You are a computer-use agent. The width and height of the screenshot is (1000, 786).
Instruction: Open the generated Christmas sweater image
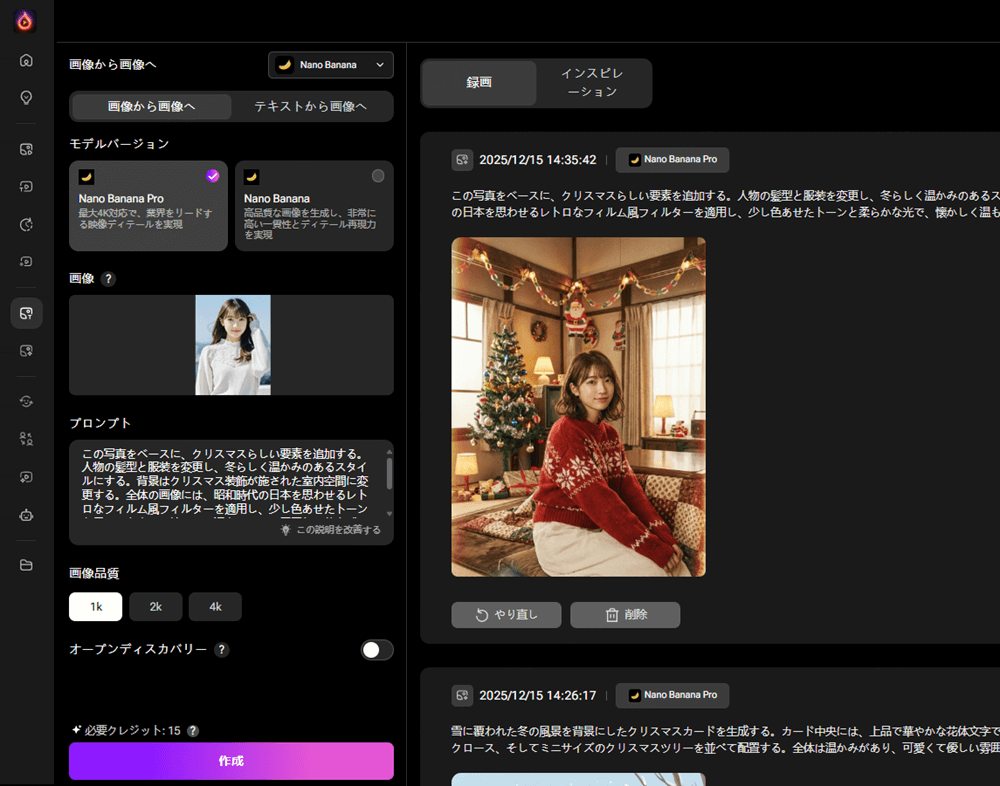coord(578,407)
